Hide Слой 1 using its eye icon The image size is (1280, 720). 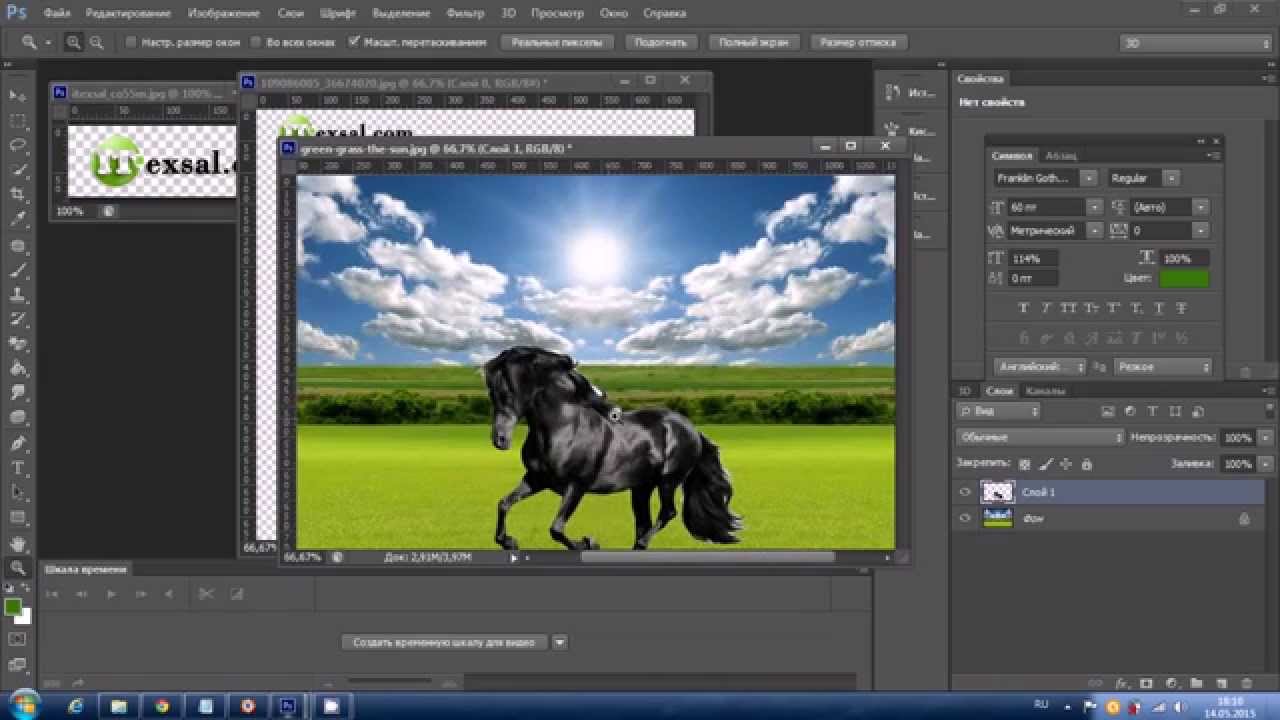point(965,492)
